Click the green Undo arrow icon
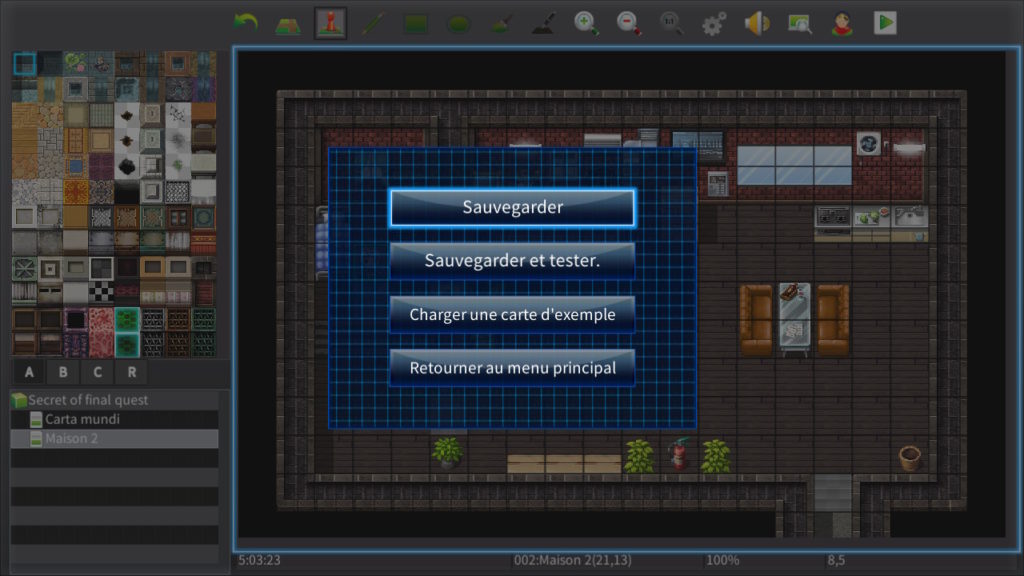This screenshot has width=1024, height=576. click(x=246, y=24)
